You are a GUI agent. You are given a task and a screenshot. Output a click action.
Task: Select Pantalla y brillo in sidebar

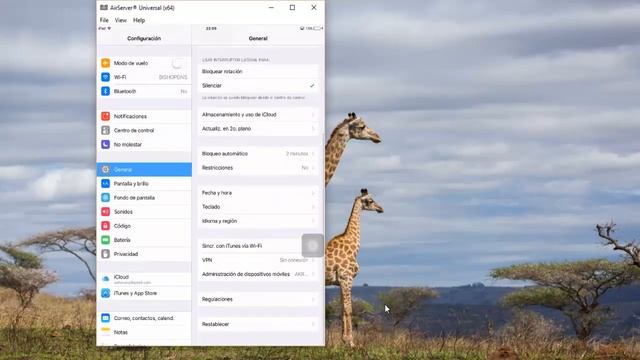[x=131, y=184]
